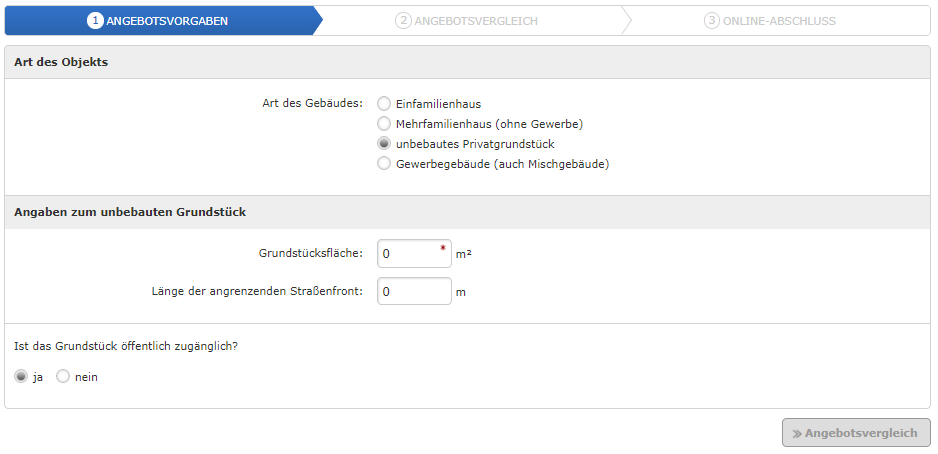The height and width of the screenshot is (454, 938).
Task: Click the double-chevron icon on Angebotsvergleich button
Action: (797, 434)
